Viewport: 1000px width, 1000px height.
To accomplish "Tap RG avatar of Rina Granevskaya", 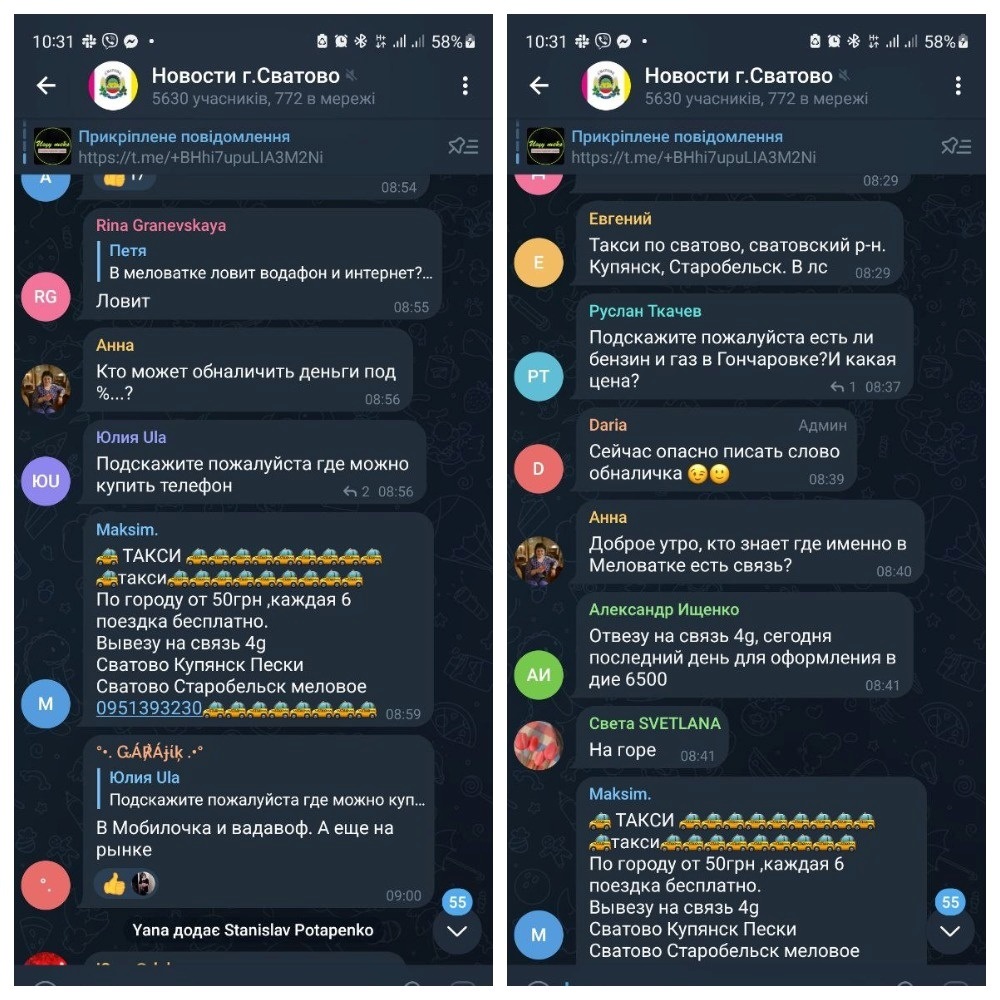I will click(x=45, y=297).
